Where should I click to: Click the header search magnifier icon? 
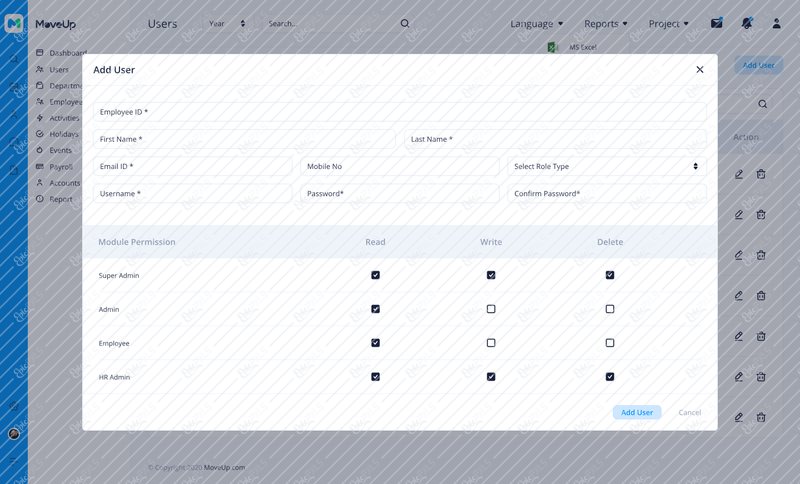405,23
